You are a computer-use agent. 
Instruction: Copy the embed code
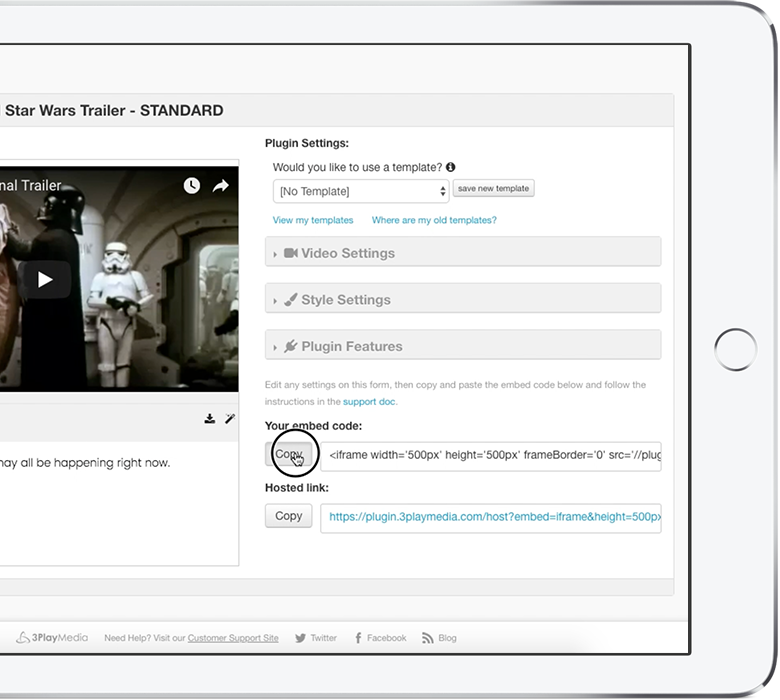coord(289,454)
